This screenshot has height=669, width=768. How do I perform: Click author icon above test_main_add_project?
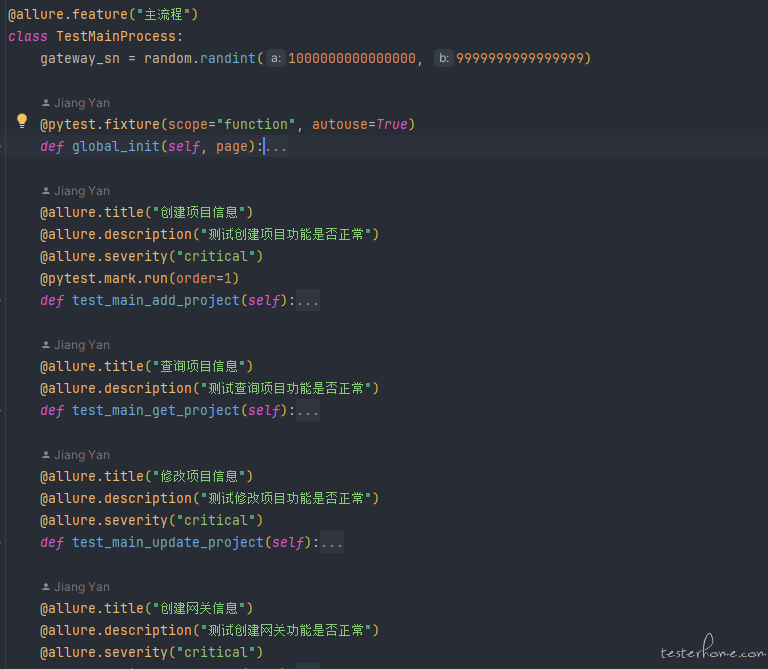point(46,191)
